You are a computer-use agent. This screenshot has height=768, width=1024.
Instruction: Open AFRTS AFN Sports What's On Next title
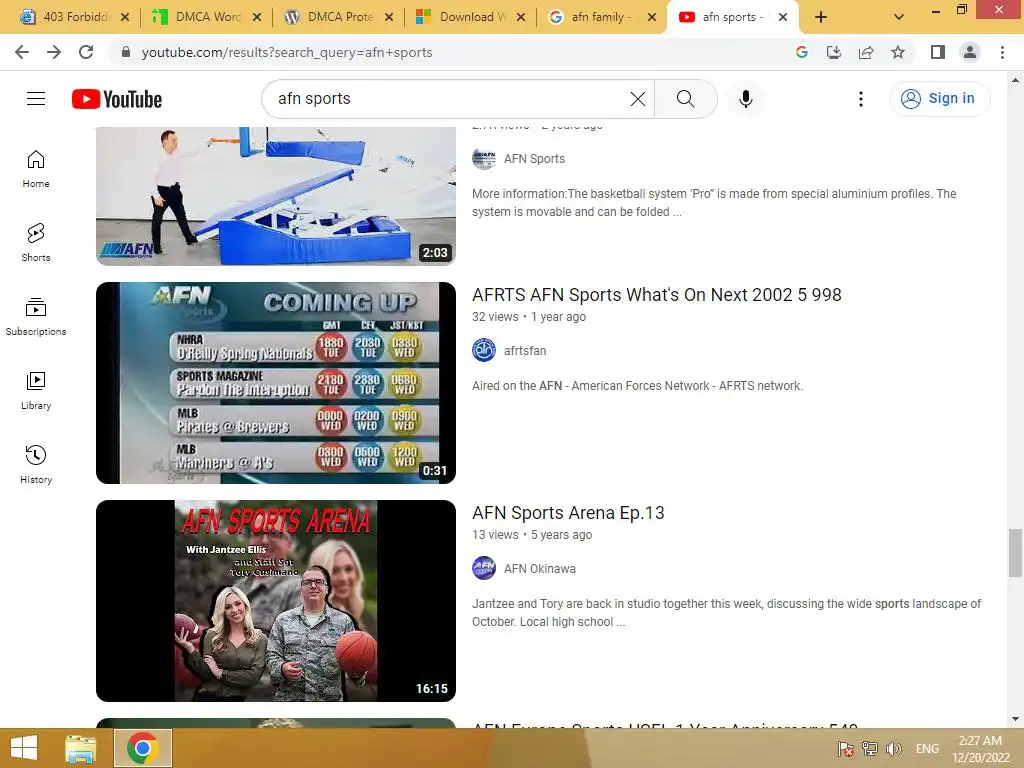(656, 295)
